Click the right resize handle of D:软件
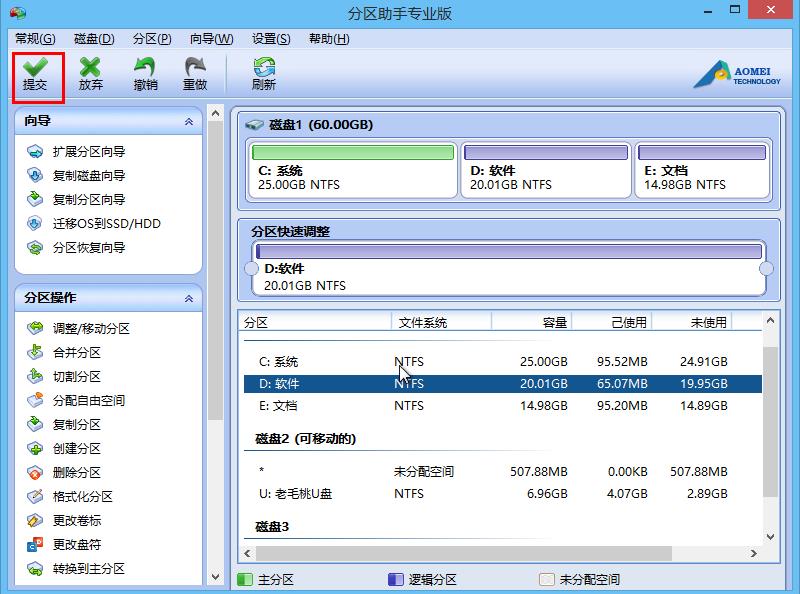The width and height of the screenshot is (800, 594). click(x=766, y=269)
